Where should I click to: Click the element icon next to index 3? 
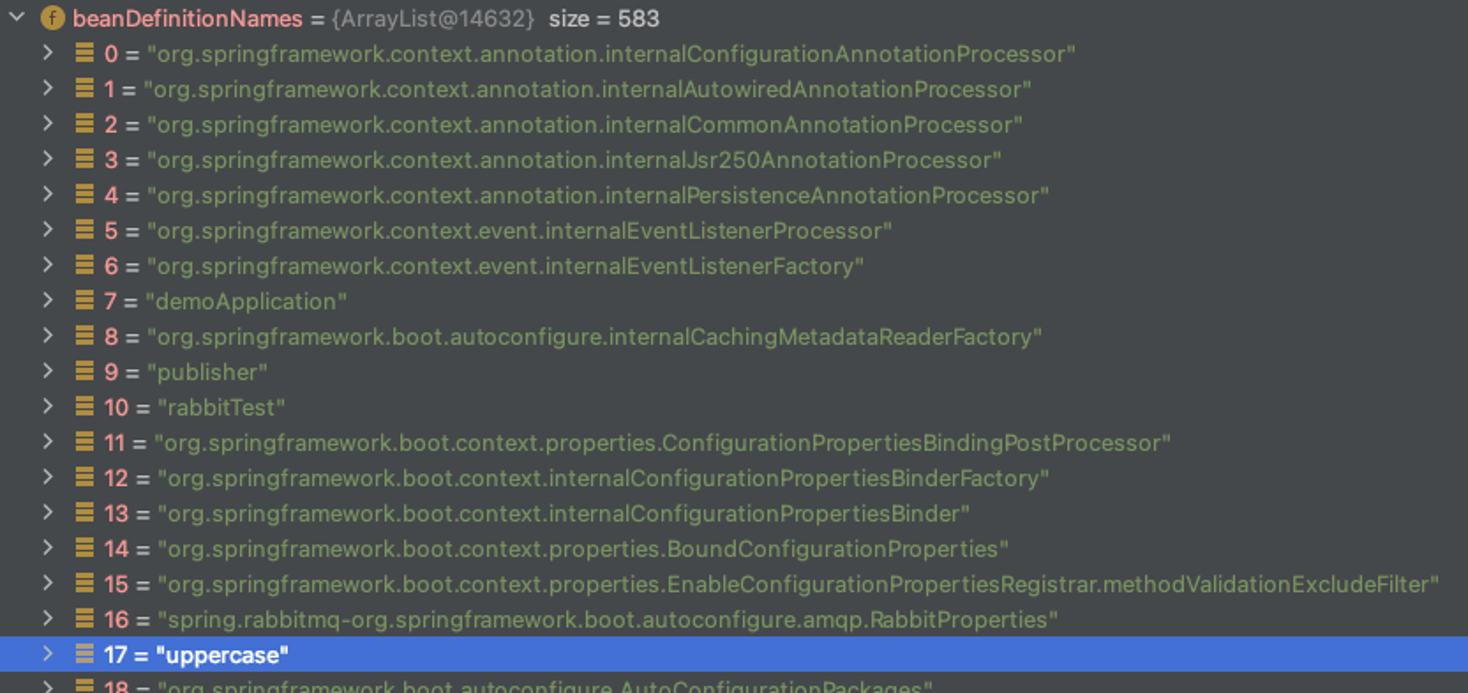[x=85, y=159]
